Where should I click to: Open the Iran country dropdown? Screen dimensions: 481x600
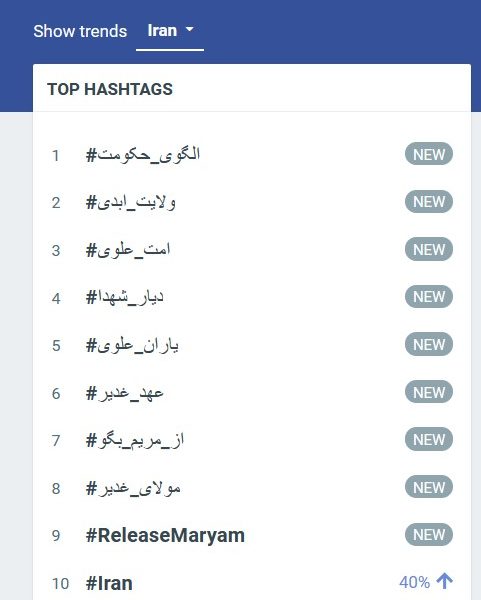pyautogui.click(x=170, y=31)
